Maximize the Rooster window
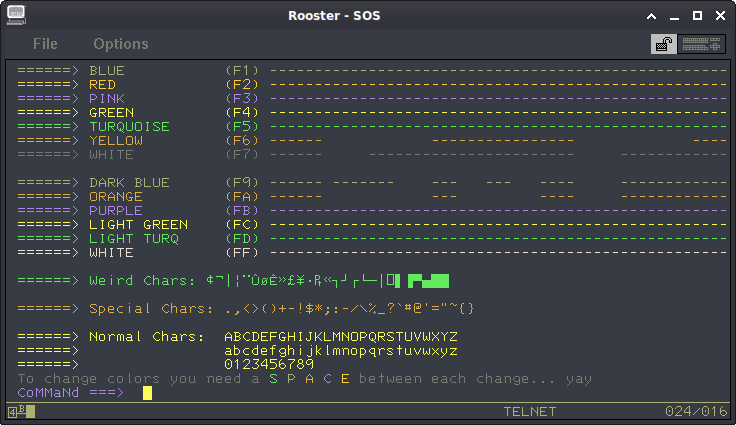 pos(698,15)
